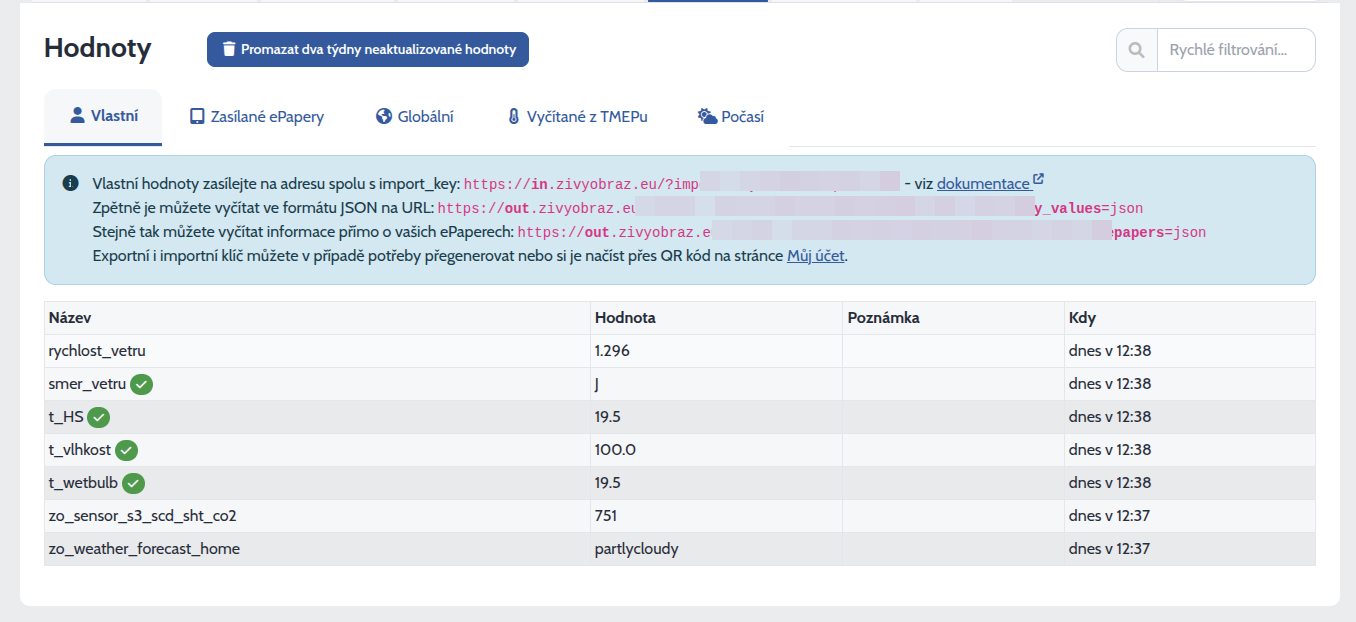Click the info circle icon in the blue notice

(70, 183)
